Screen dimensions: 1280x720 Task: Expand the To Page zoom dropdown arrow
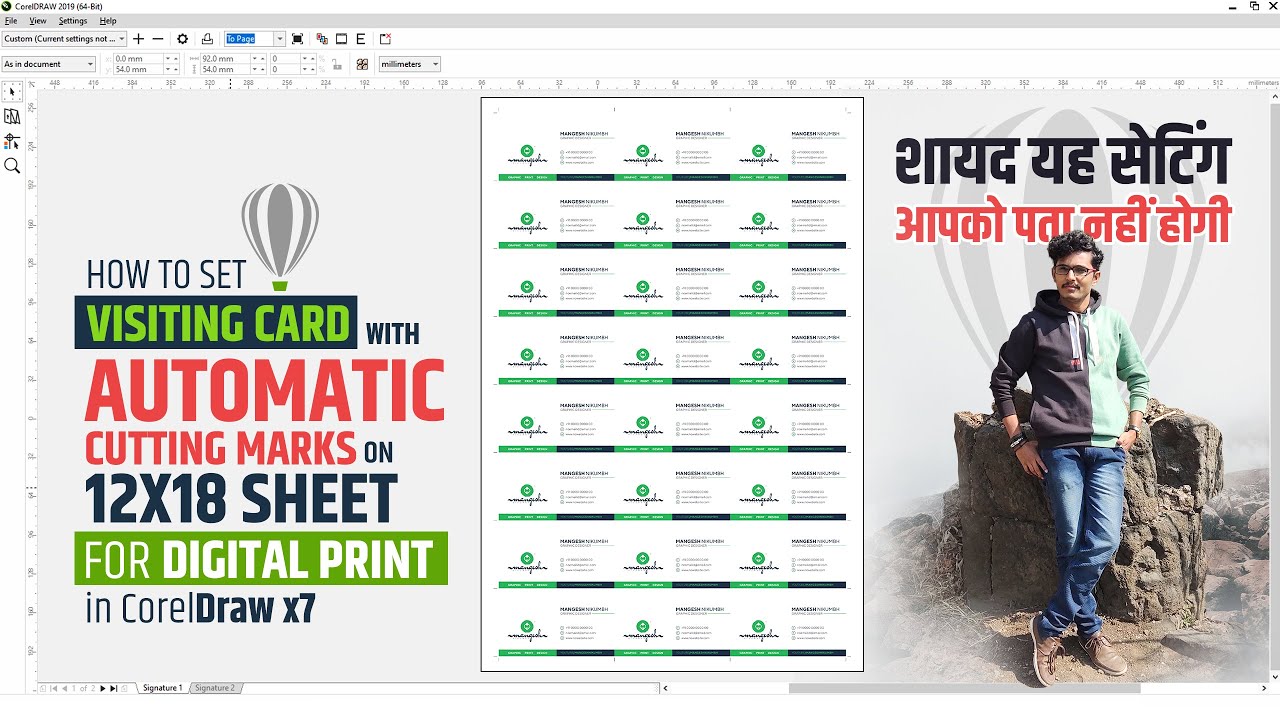click(280, 39)
